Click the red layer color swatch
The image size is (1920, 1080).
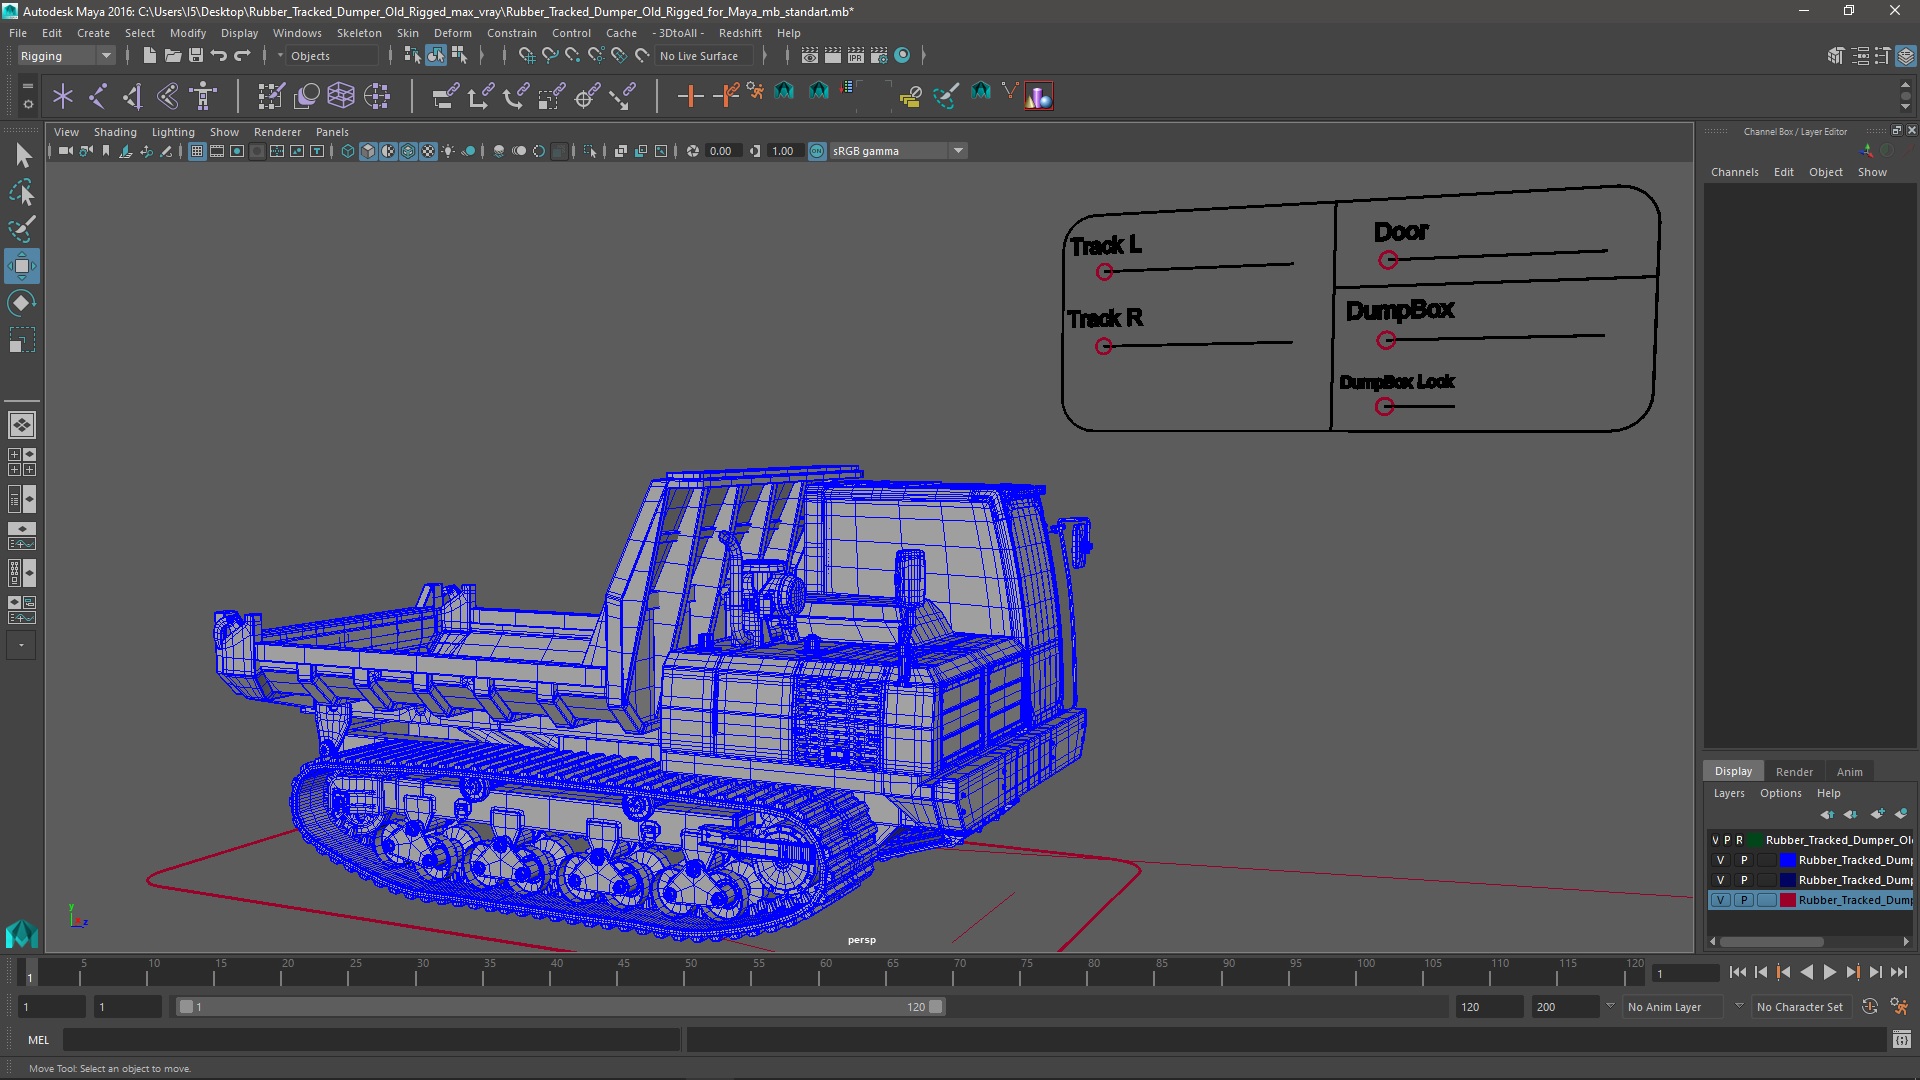(x=1787, y=900)
